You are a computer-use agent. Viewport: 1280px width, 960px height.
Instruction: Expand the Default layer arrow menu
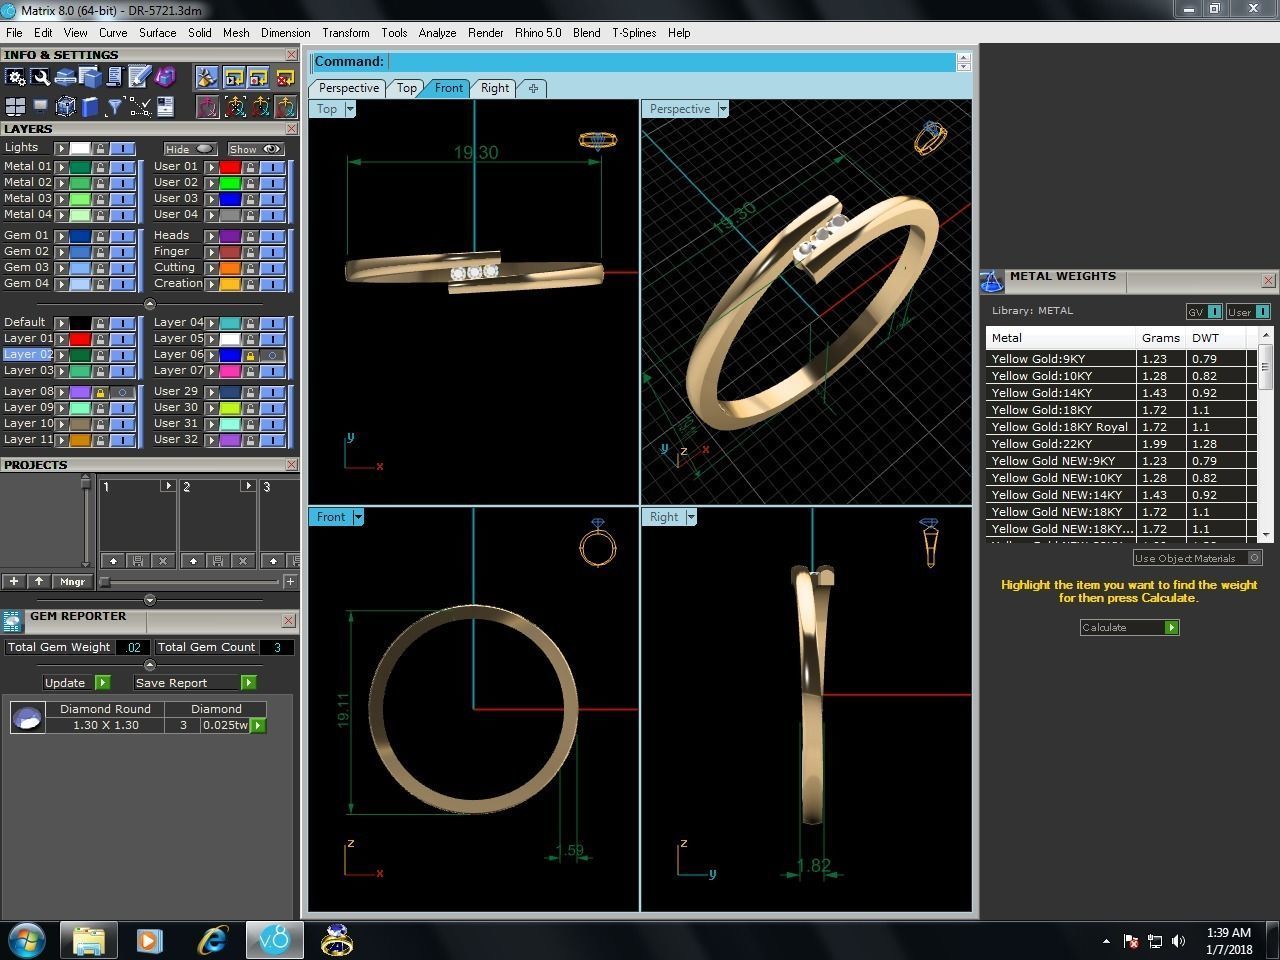(61, 323)
